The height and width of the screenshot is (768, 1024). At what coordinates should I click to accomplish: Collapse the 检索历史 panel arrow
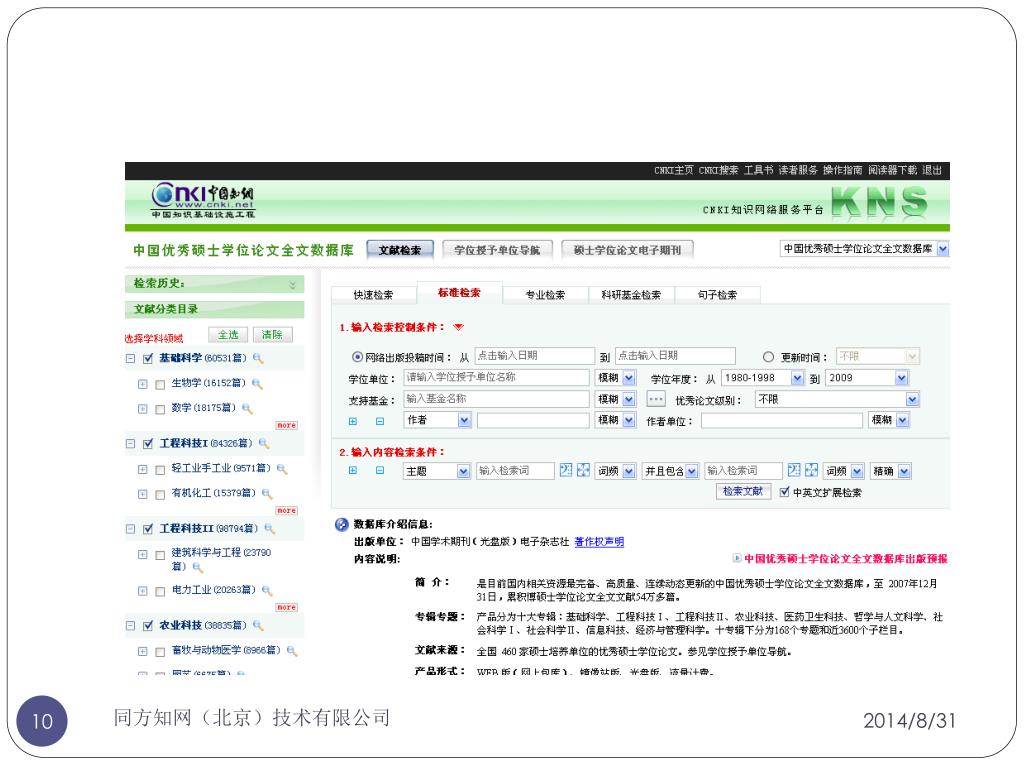tap(292, 285)
